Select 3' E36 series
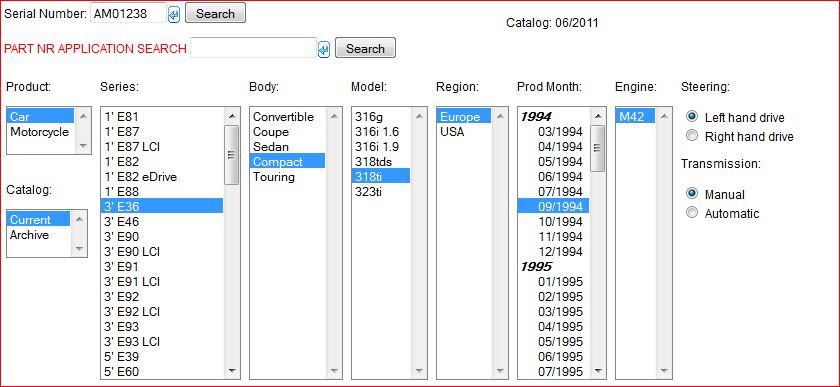The width and height of the screenshot is (840, 387). (x=162, y=206)
